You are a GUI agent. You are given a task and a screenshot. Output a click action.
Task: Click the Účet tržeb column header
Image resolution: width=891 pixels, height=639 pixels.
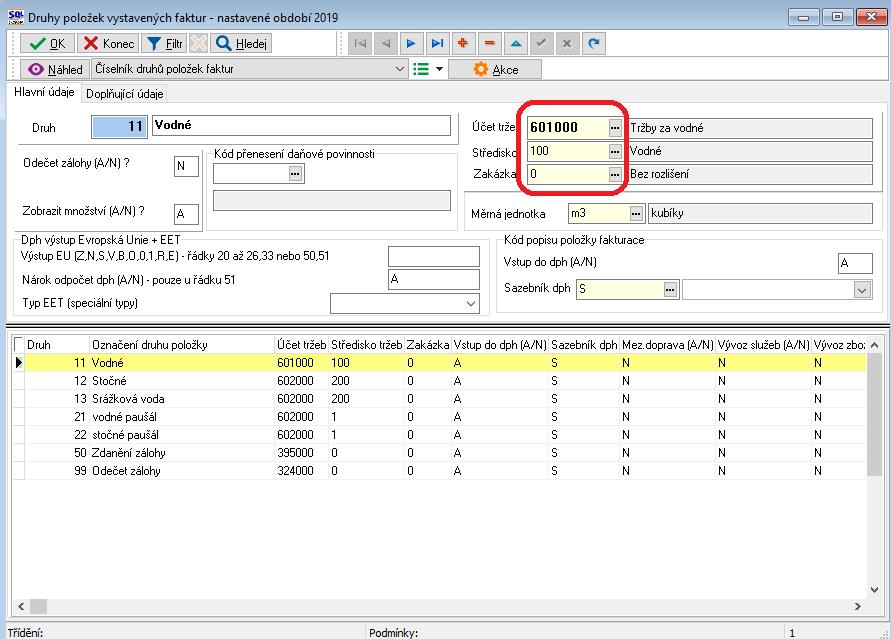point(301,345)
